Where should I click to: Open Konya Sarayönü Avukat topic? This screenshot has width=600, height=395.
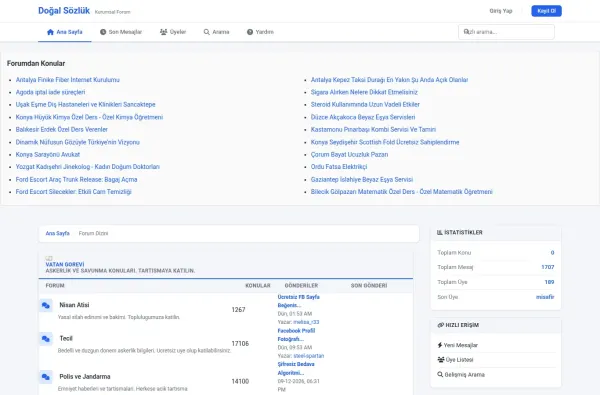pyautogui.click(x=48, y=154)
